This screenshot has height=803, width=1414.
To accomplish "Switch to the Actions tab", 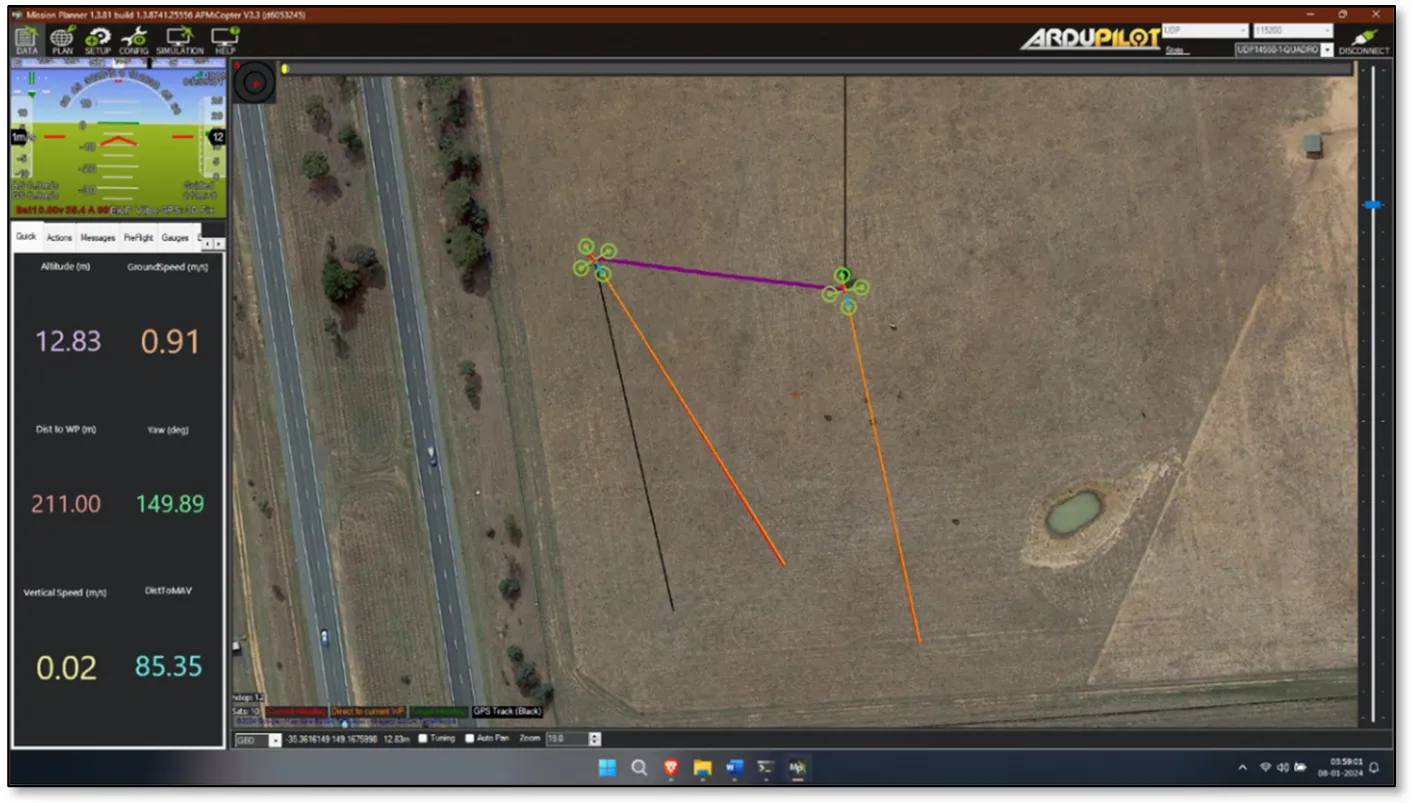I will (x=59, y=238).
